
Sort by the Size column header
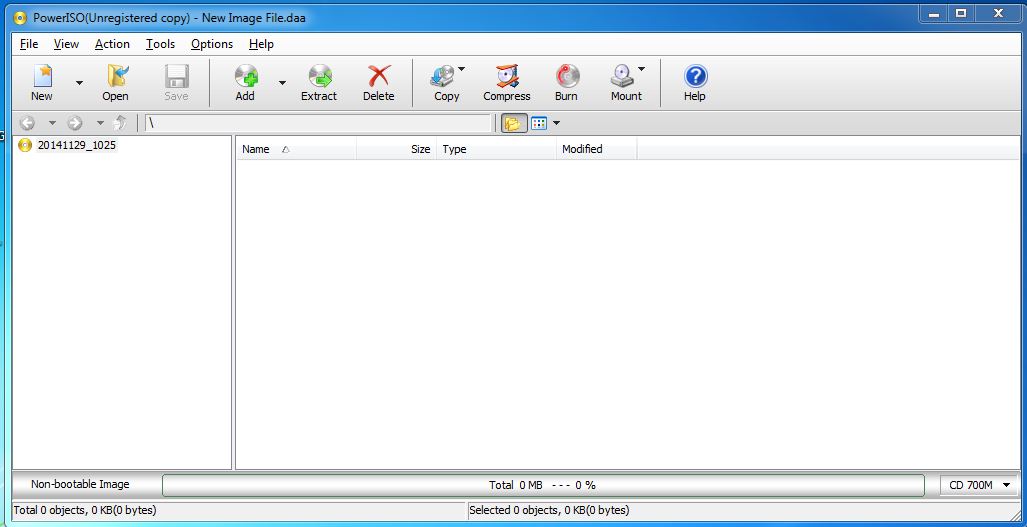pos(396,149)
